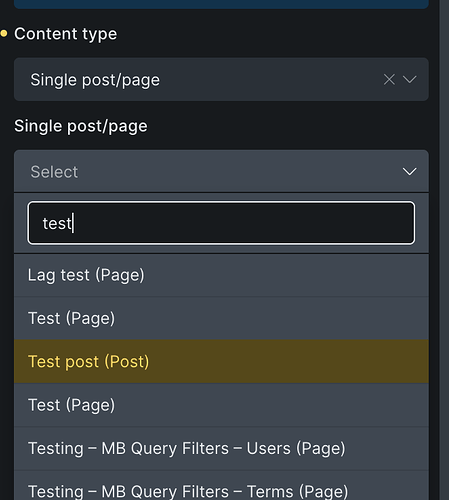Pick the highlighted 'Test post (Post)' option

(x=221, y=362)
